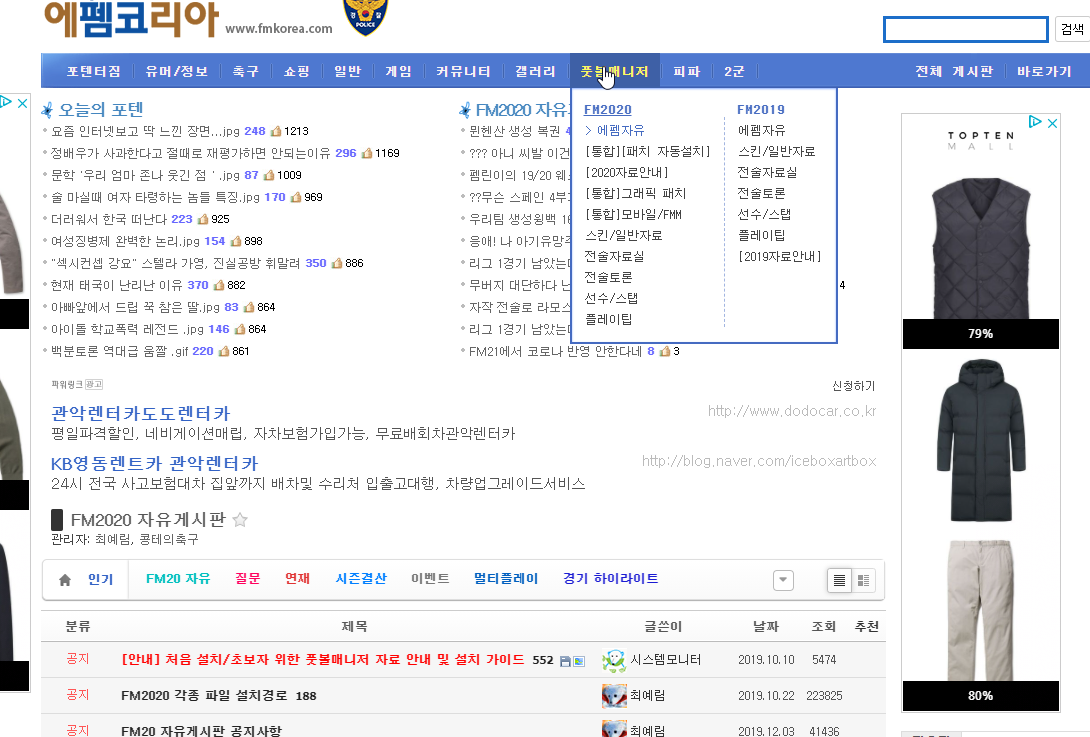Image resolution: width=1090 pixels, height=737 pixels.
Task: Open 커뮤니티 menu item
Action: click(463, 72)
